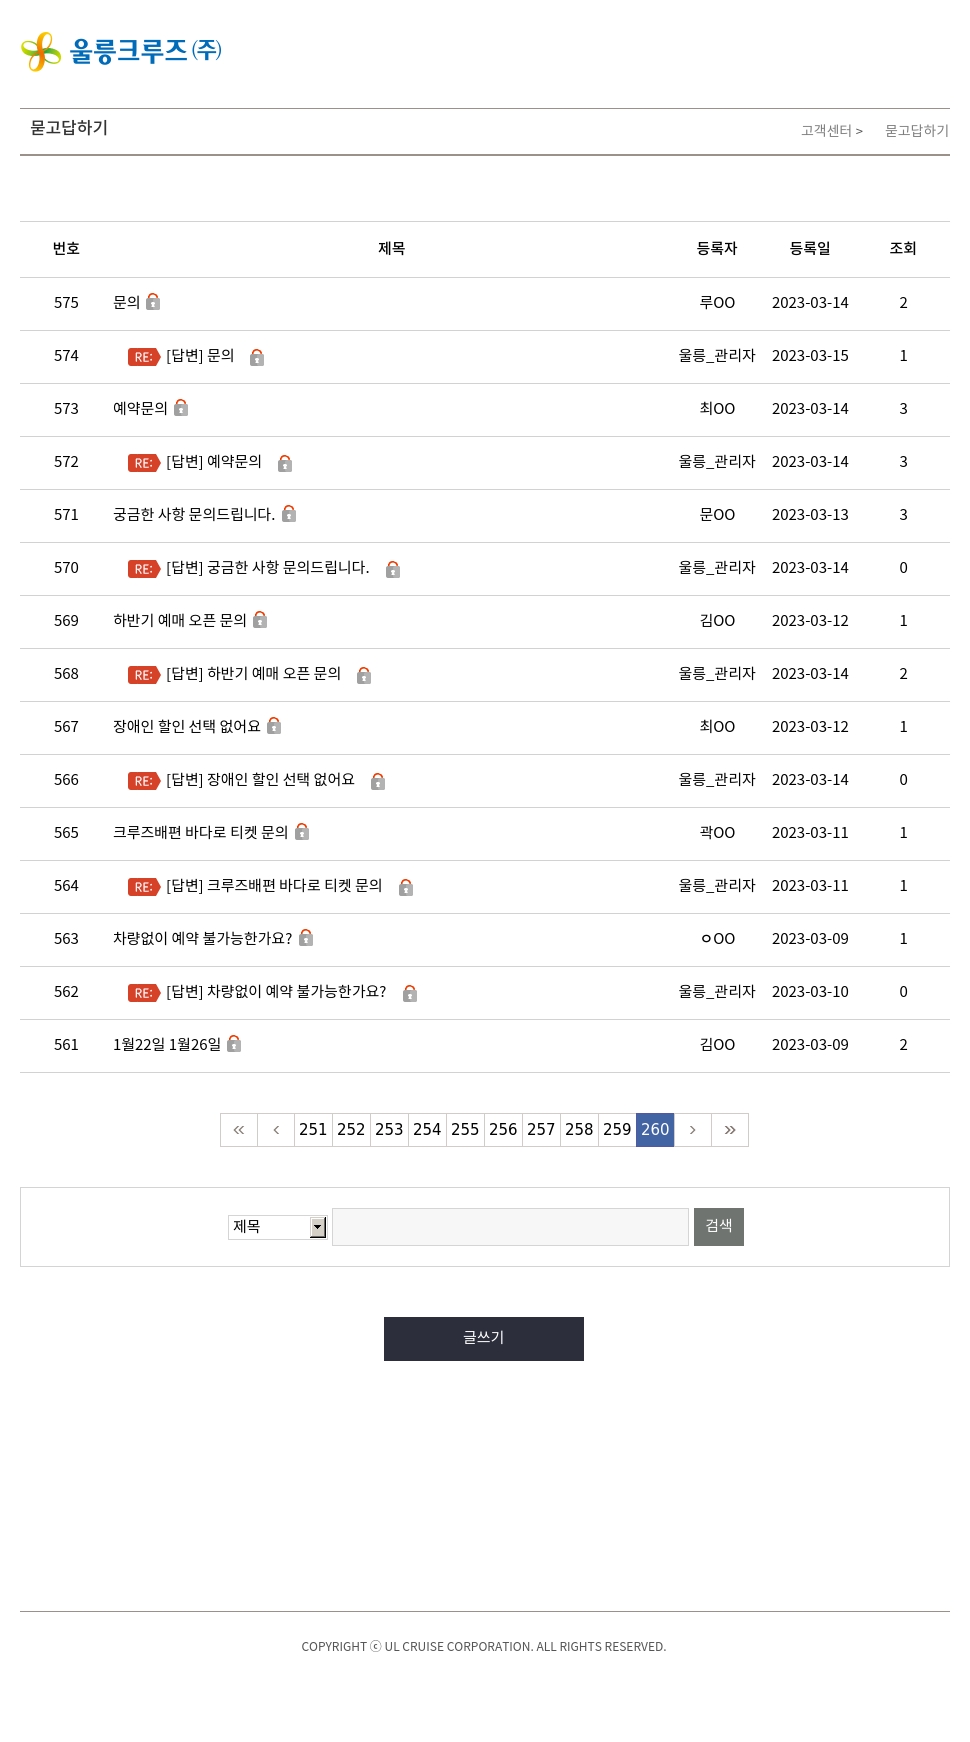The image size is (970, 1742).
Task: Select page 256 in pagination
Action: [503, 1130]
